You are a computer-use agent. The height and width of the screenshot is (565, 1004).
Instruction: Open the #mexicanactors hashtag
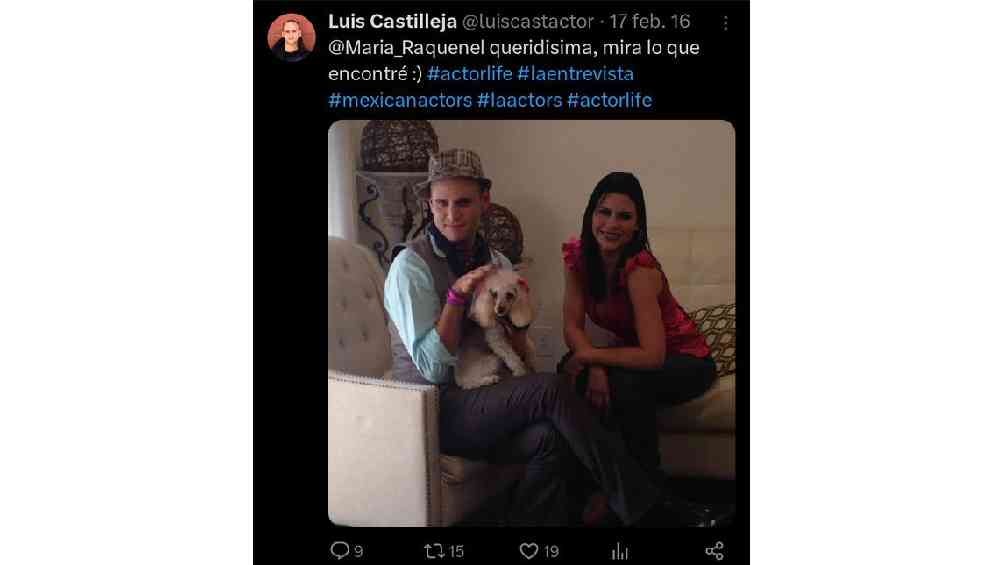point(400,100)
